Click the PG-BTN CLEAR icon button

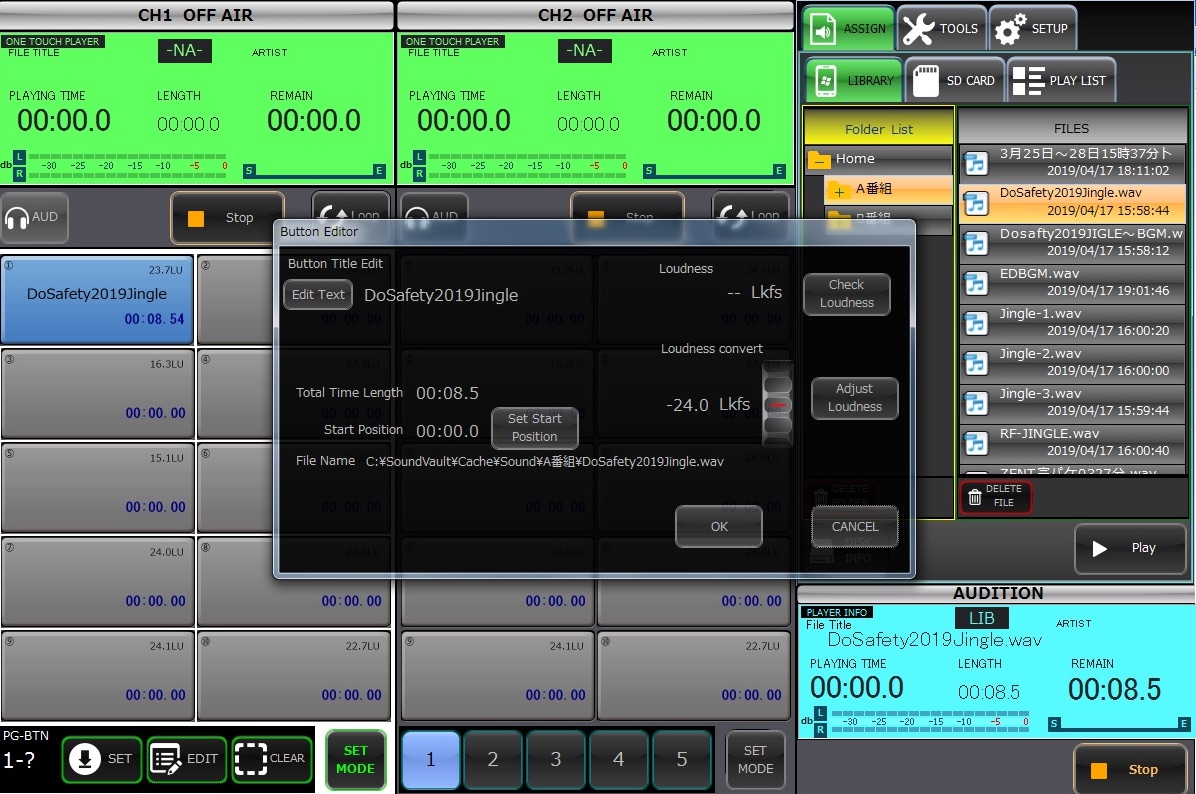click(x=271, y=759)
